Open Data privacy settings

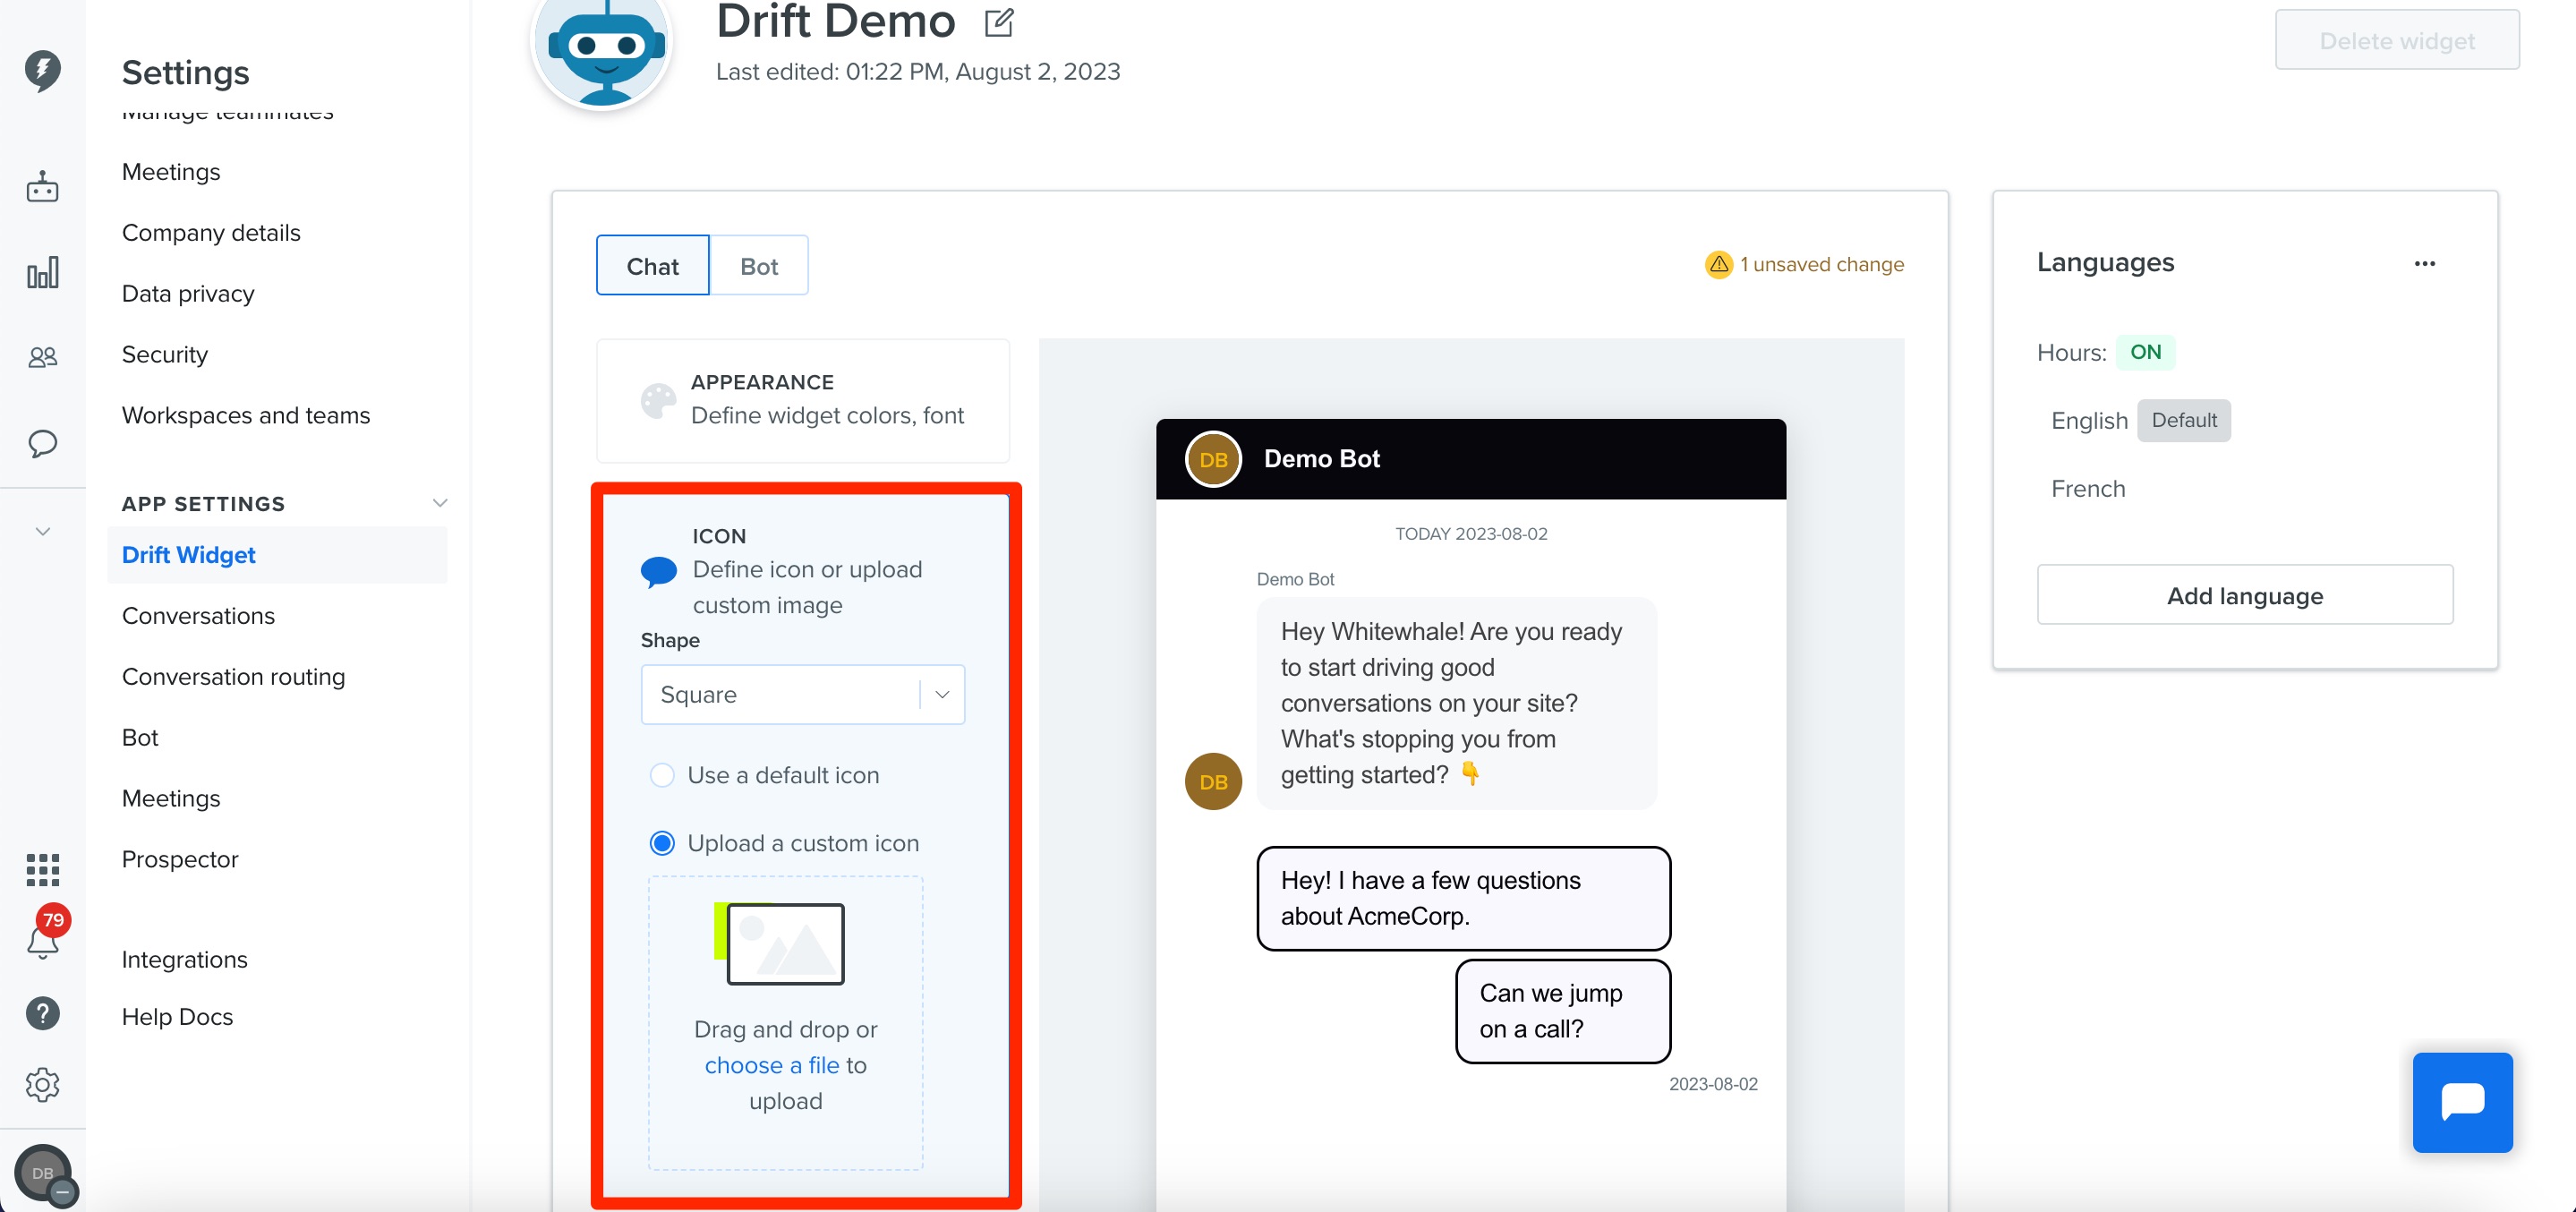click(188, 294)
